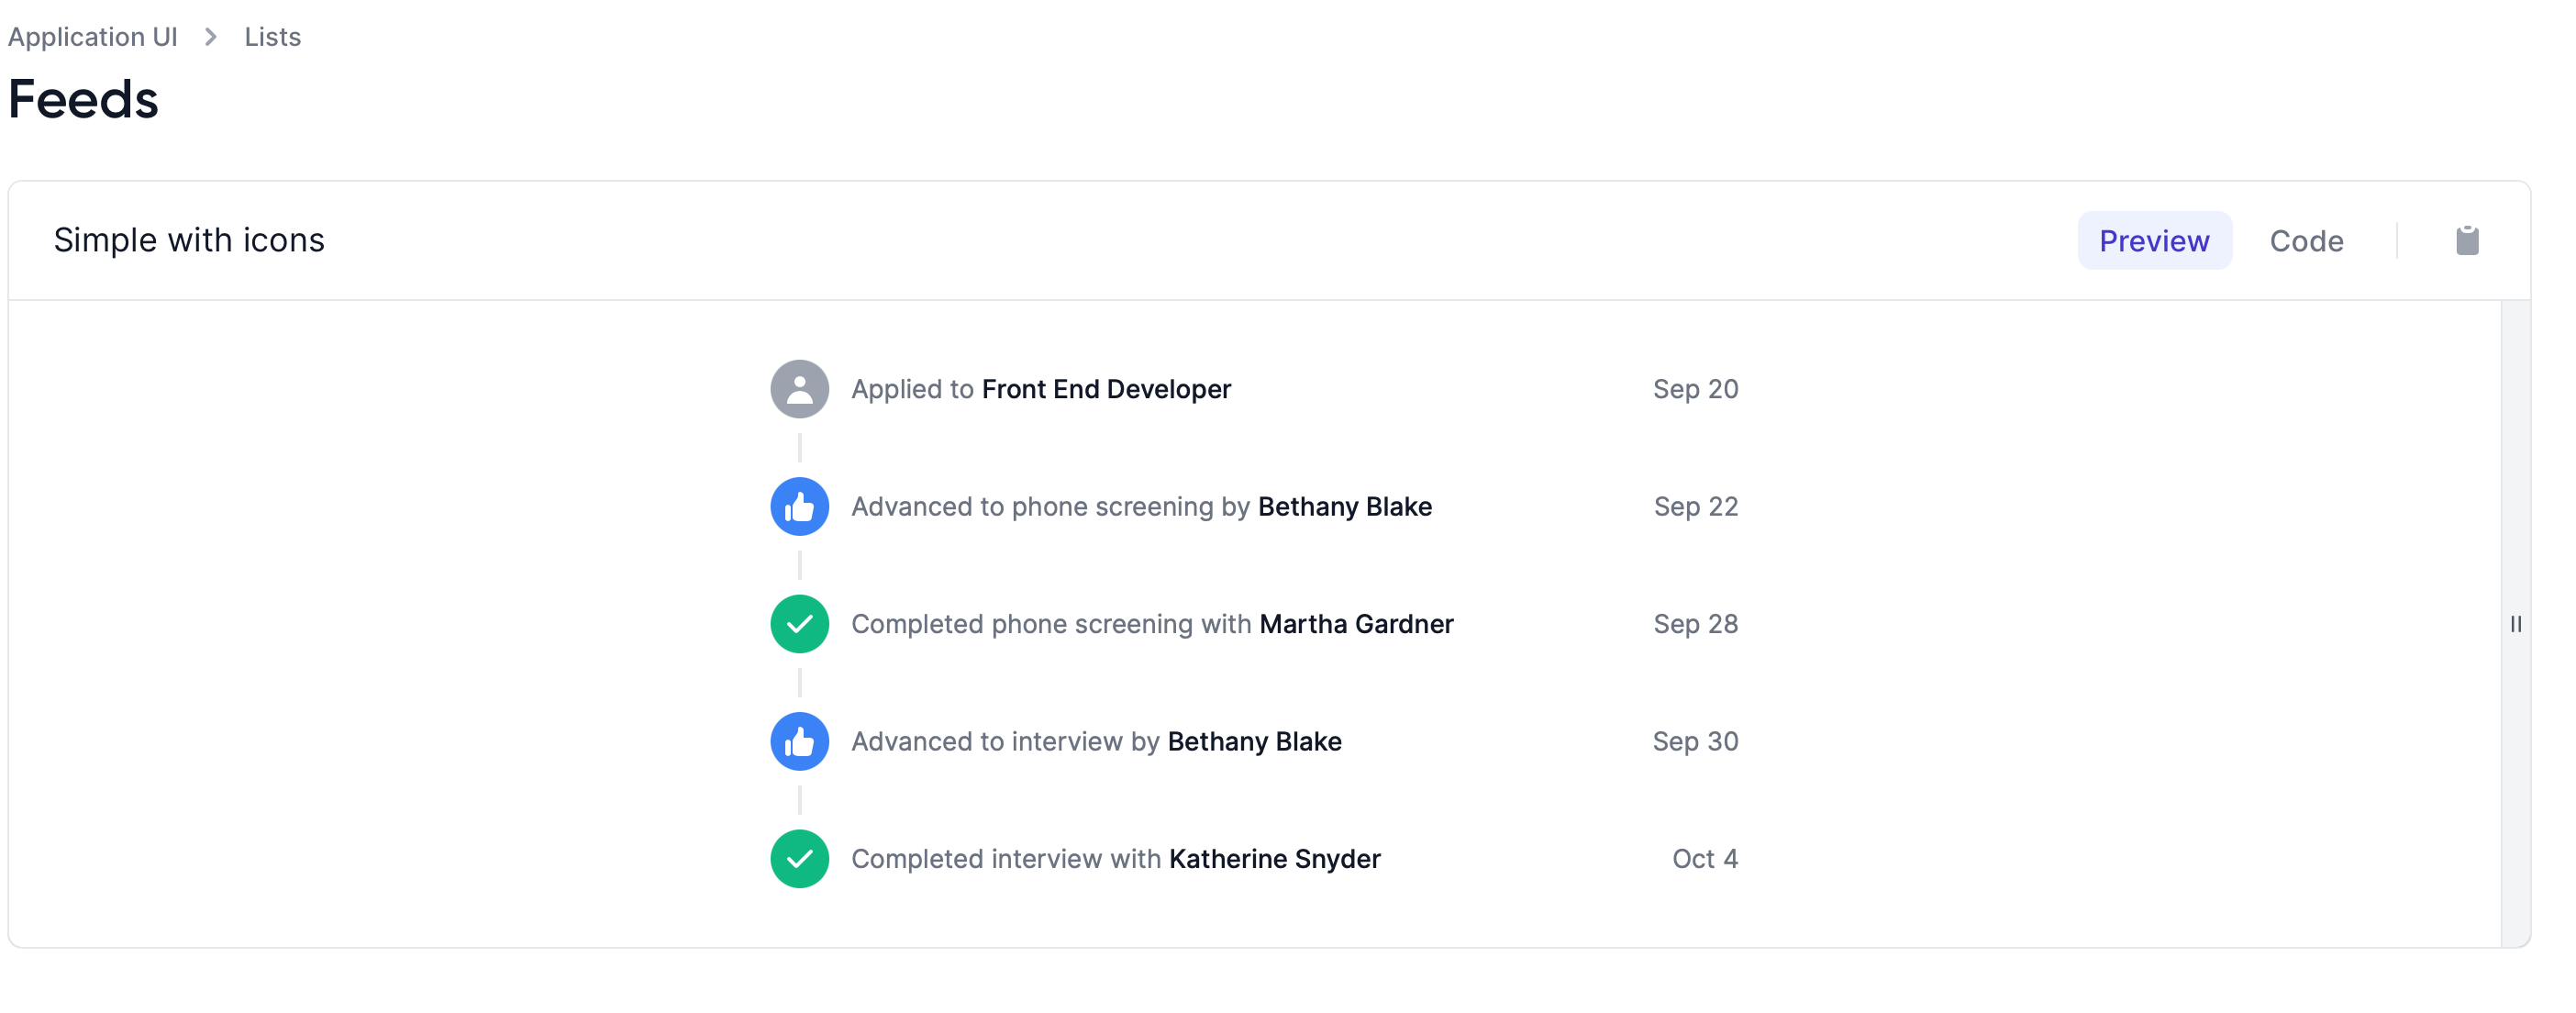Open the Lists breadcrumb link

click(x=272, y=37)
